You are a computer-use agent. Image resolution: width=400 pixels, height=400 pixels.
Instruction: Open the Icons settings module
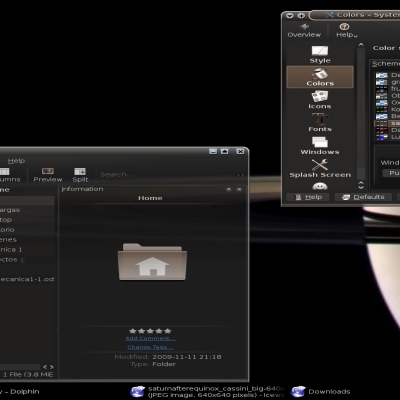(x=320, y=100)
